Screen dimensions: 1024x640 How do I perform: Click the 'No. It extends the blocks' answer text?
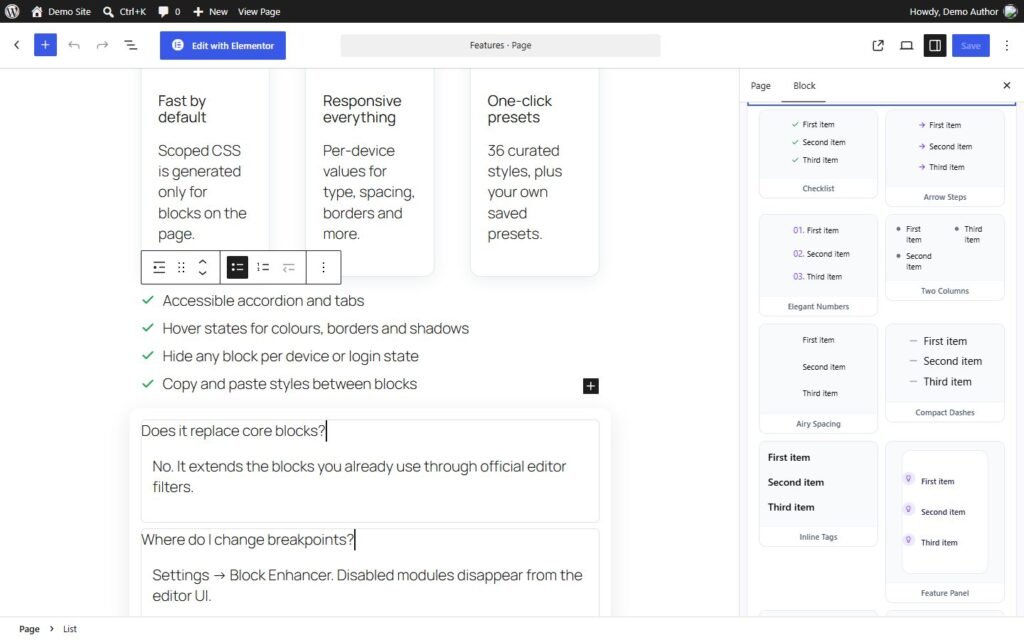[x=359, y=477]
